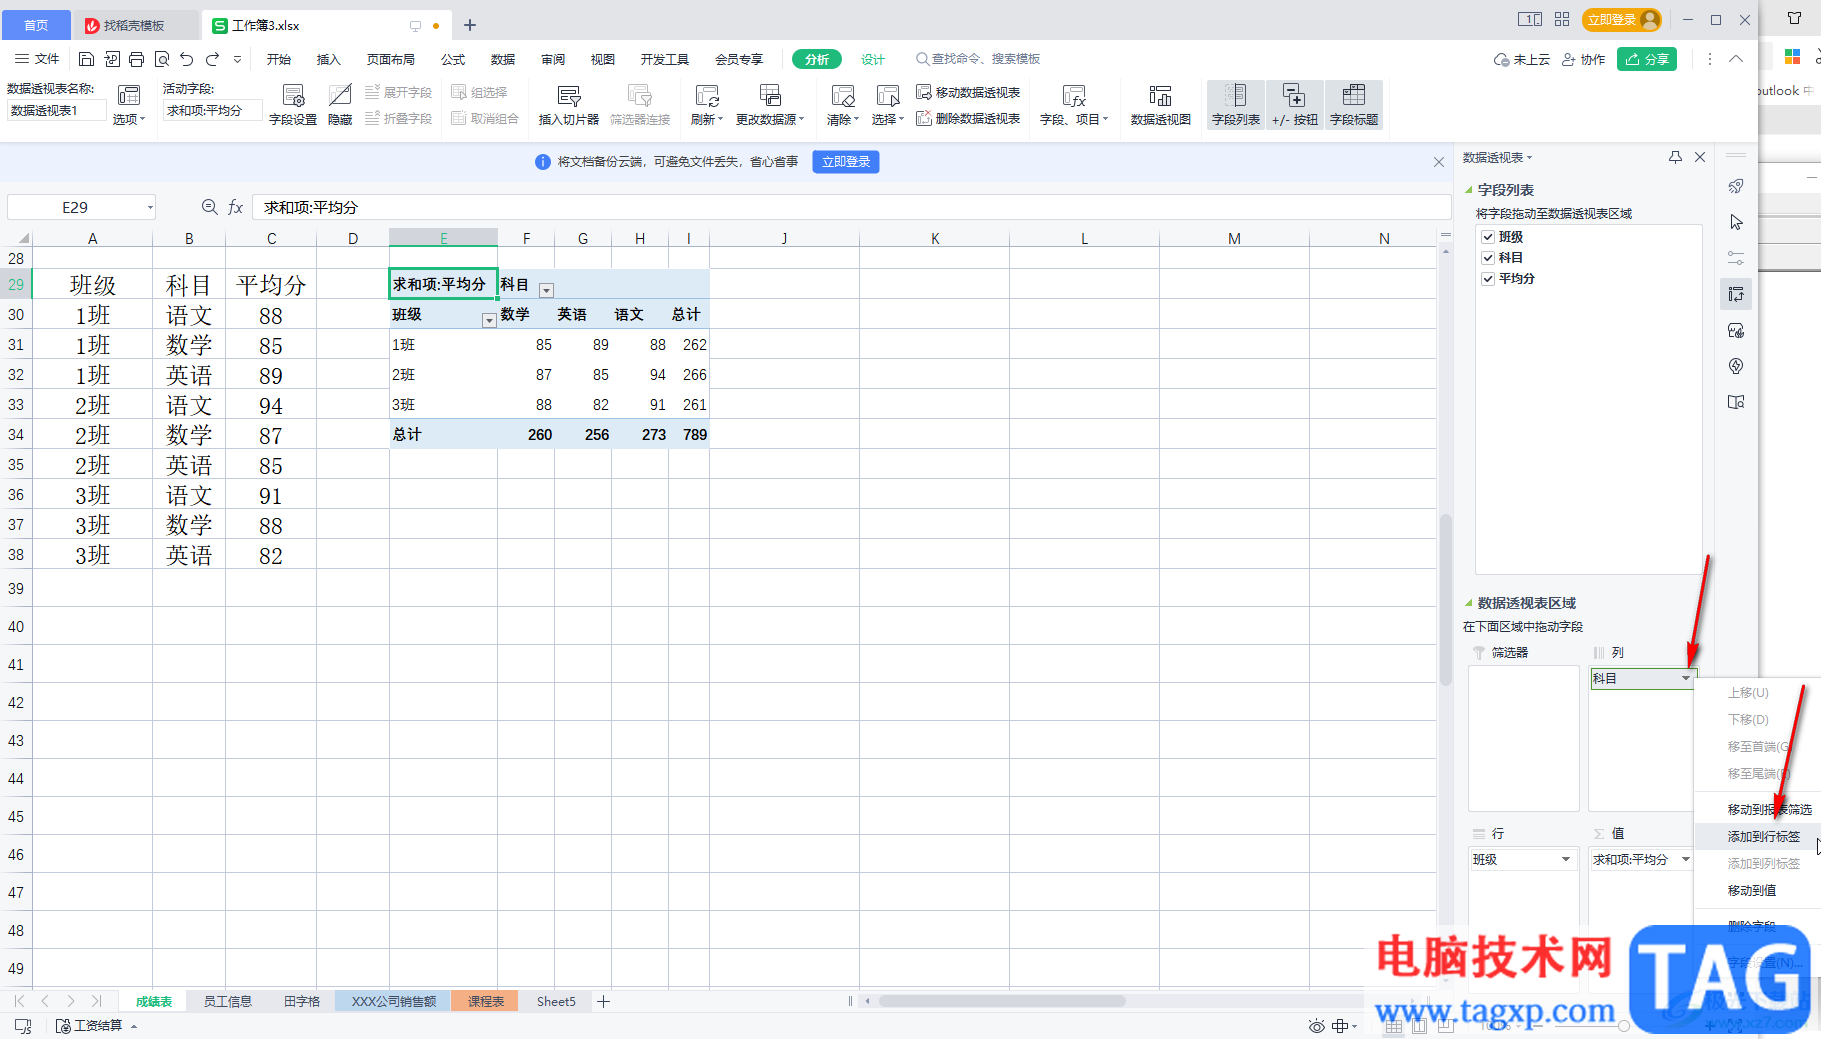
Task: Toggle +/- 按钮 display
Action: coord(1294,105)
